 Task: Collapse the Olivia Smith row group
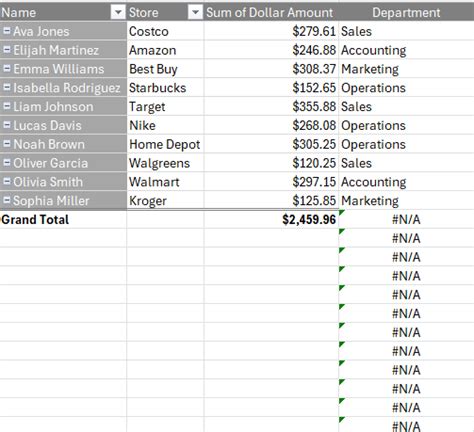[x=7, y=182]
